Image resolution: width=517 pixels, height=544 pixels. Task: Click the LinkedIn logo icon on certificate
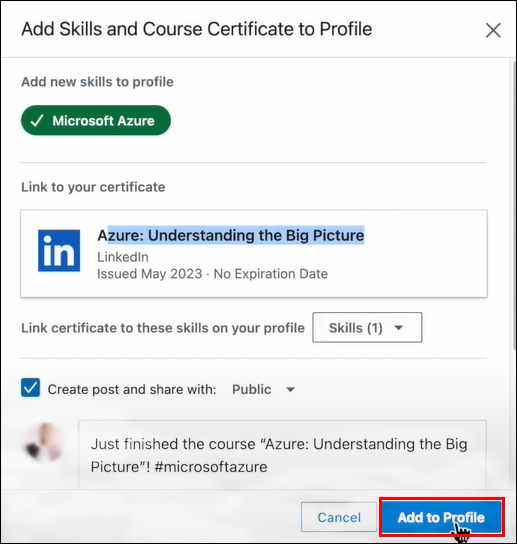(x=59, y=250)
